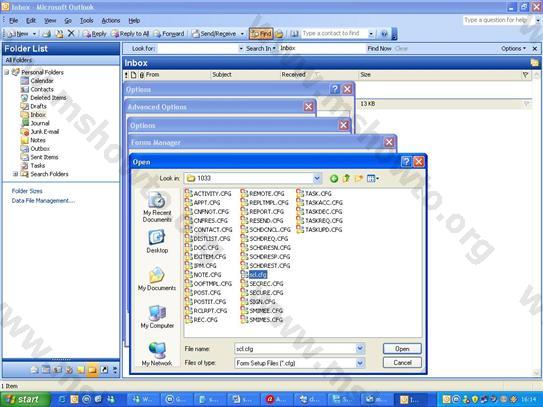The width and height of the screenshot is (543, 407).
Task: Click the Send/Receive toolbar button
Action: pos(214,34)
